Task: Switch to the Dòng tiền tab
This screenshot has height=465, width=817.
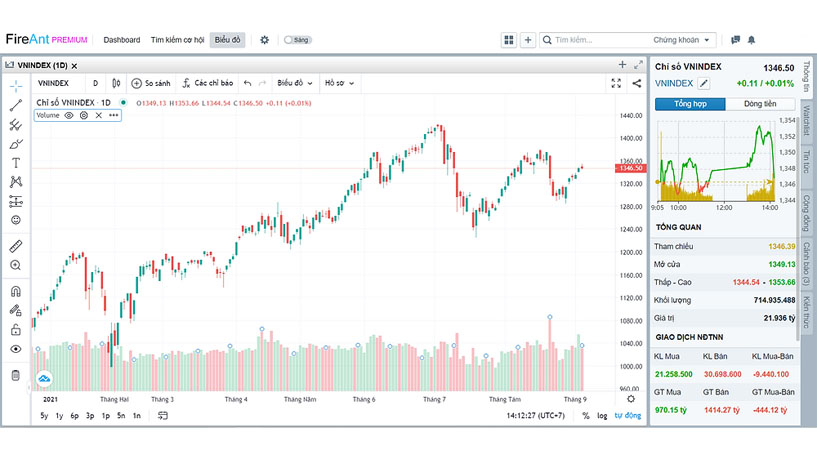Action: pos(760,104)
